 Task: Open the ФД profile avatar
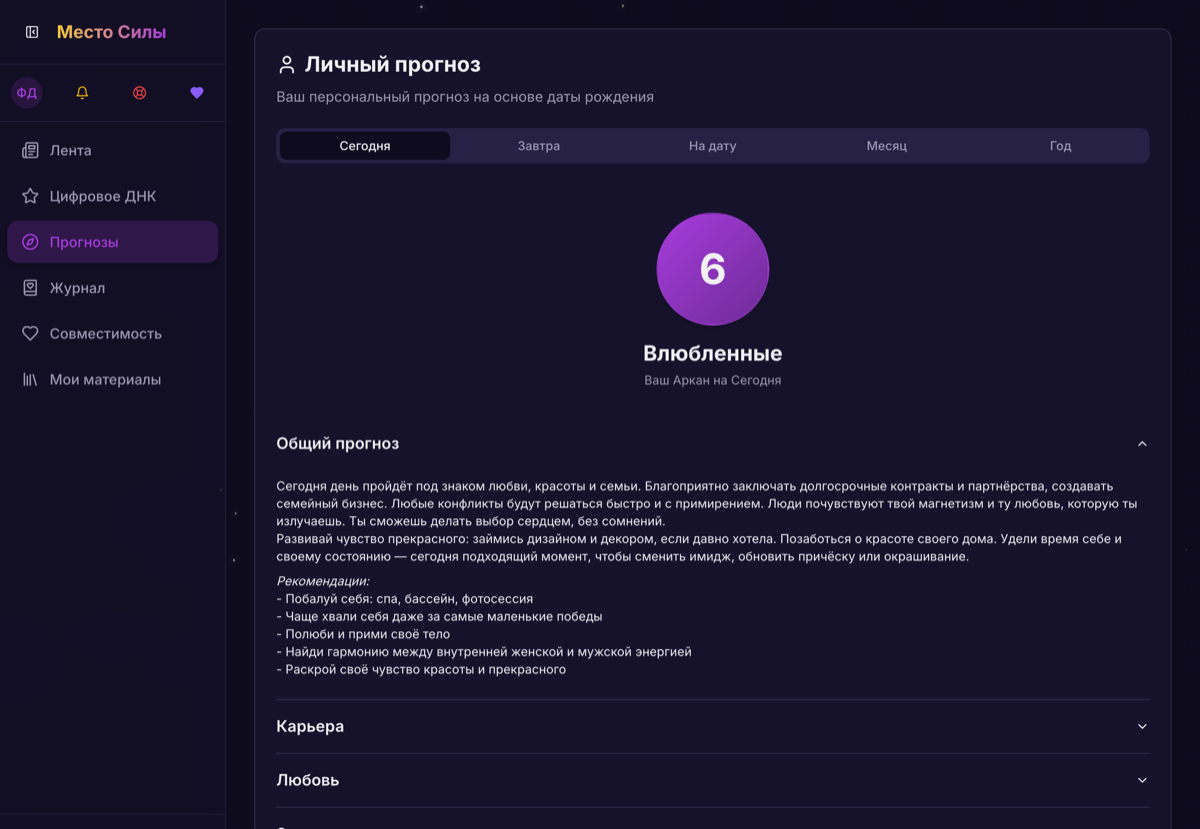coord(27,93)
